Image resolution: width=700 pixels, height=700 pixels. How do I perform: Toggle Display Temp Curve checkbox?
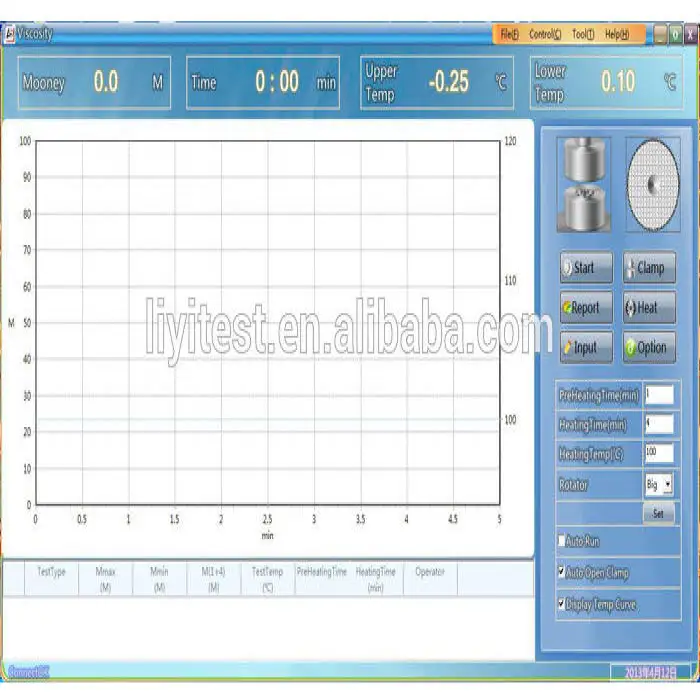click(562, 604)
